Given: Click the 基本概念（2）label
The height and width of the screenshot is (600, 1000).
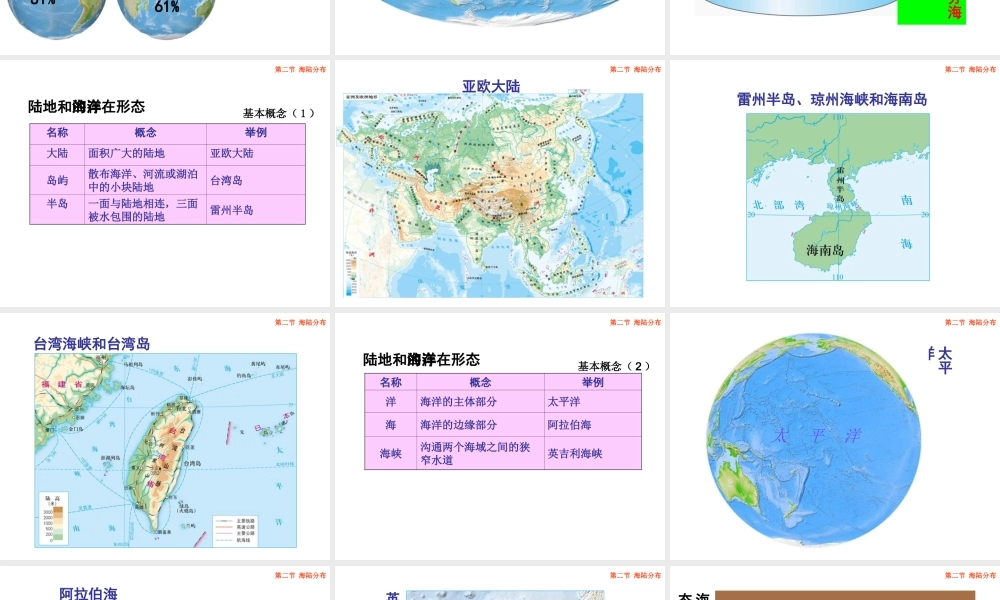Looking at the screenshot, I should point(614,366).
